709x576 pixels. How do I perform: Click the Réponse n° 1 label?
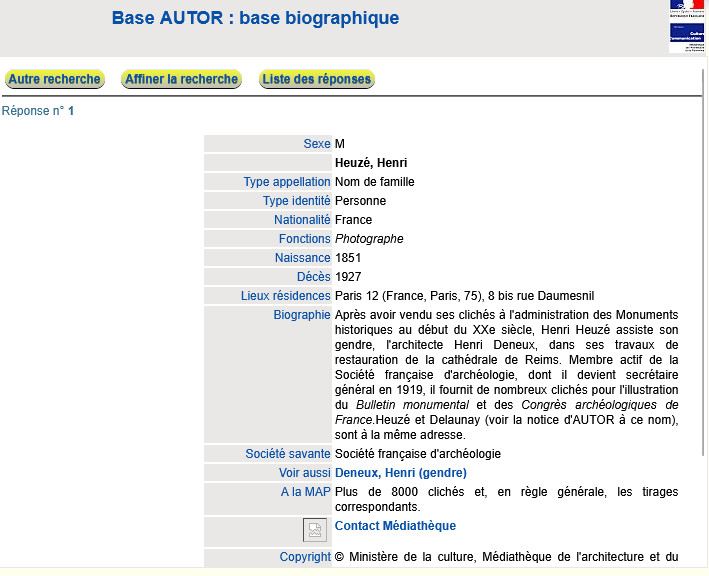[38, 111]
